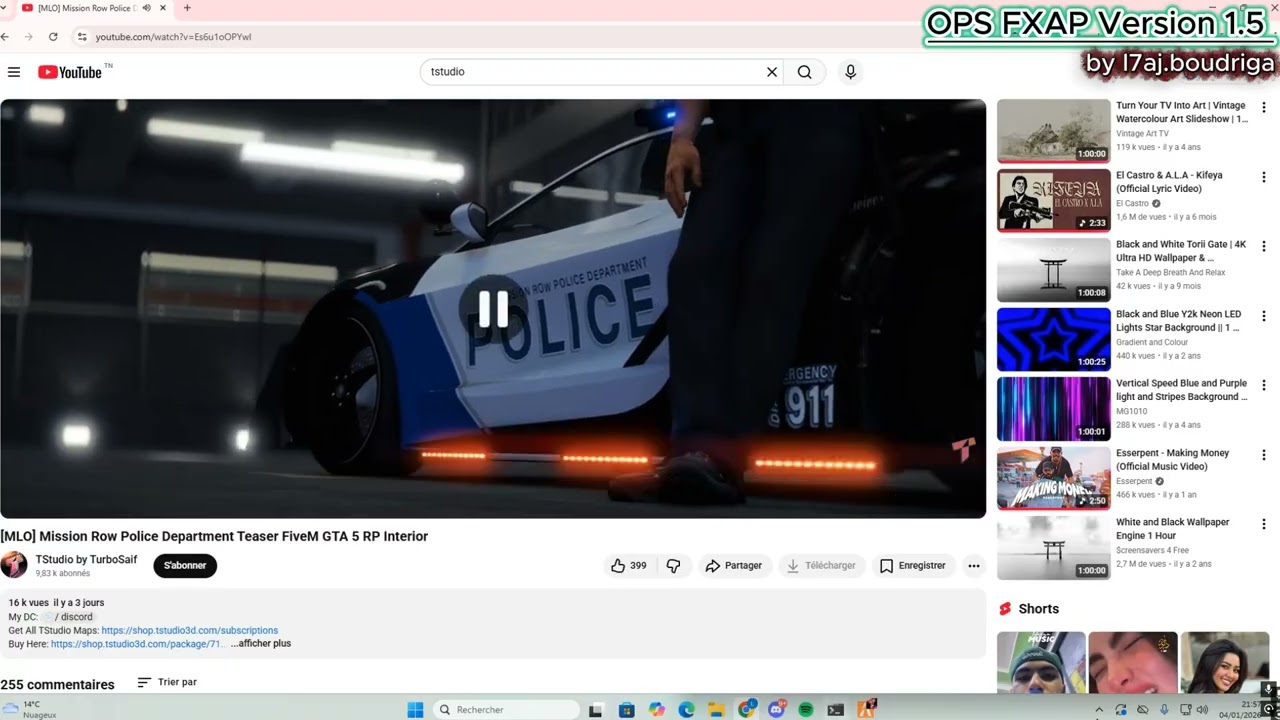
Task: Open options for Y2k Neon LED Lights video
Action: point(1264,316)
